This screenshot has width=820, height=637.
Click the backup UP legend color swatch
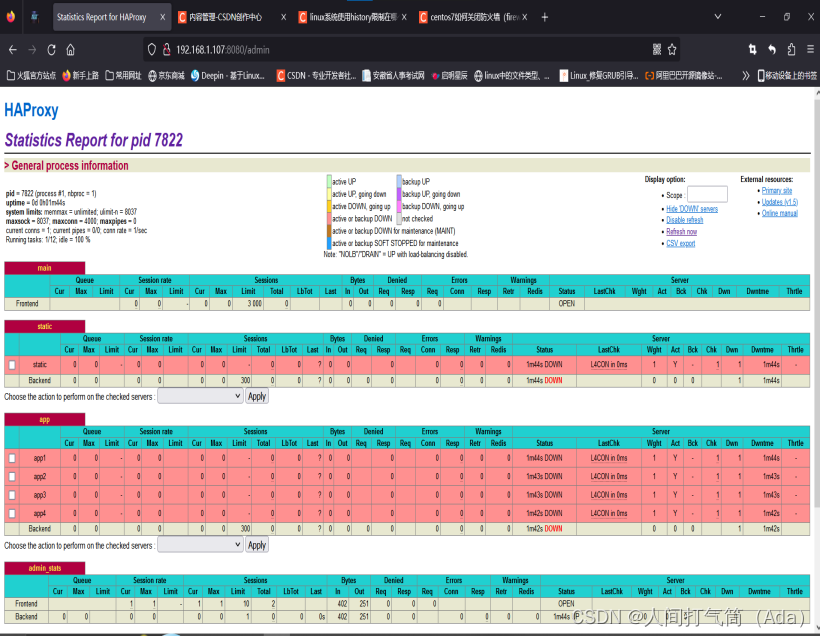(x=399, y=181)
